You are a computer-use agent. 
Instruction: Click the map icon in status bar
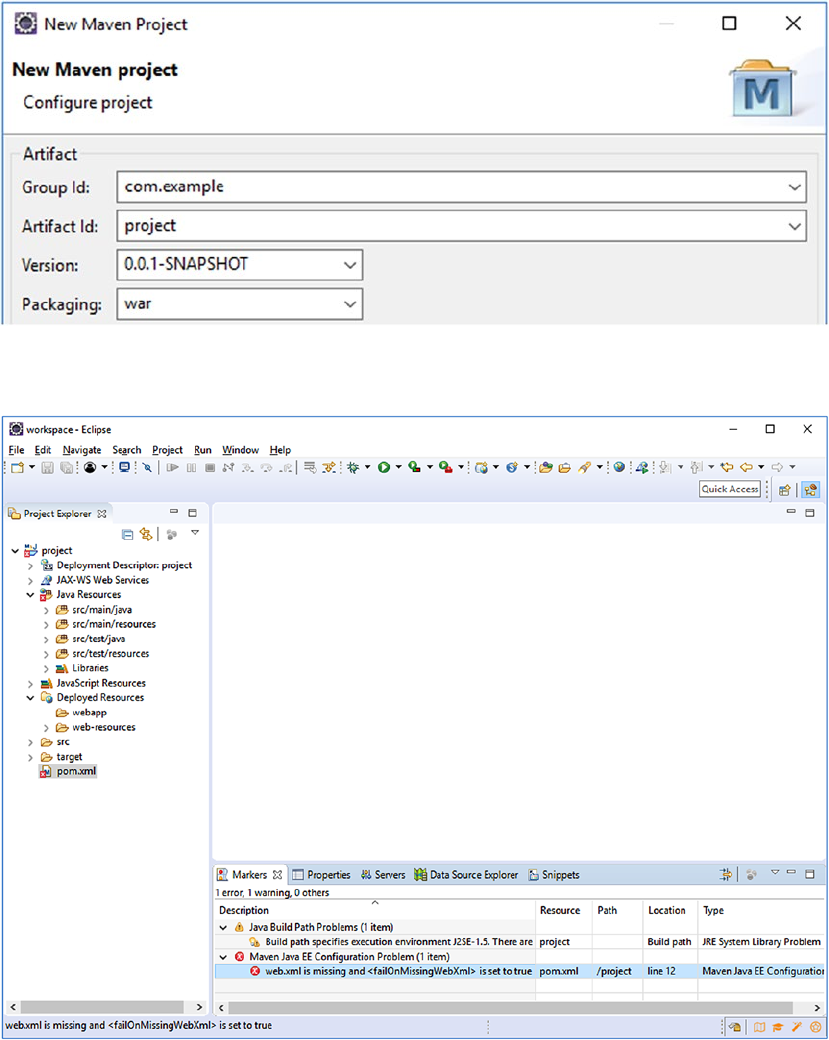(x=759, y=1027)
